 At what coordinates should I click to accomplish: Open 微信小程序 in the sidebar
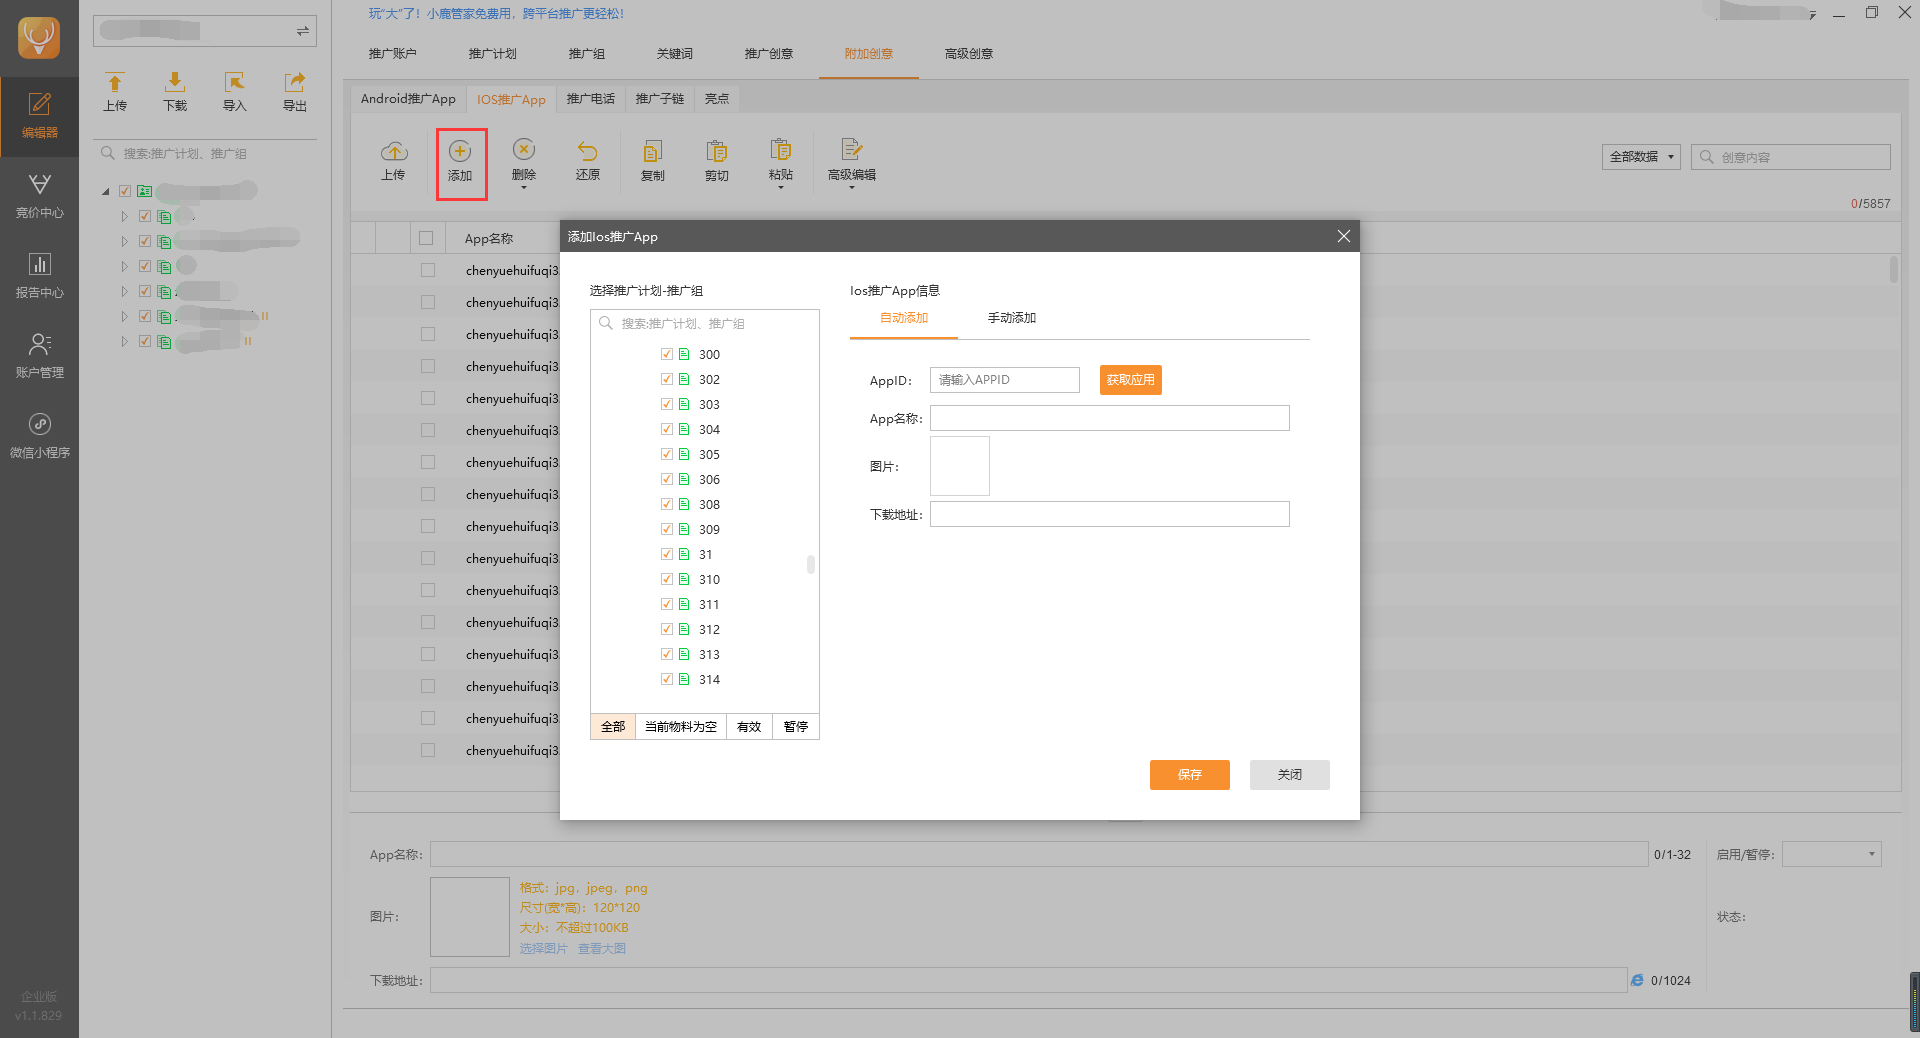39,436
